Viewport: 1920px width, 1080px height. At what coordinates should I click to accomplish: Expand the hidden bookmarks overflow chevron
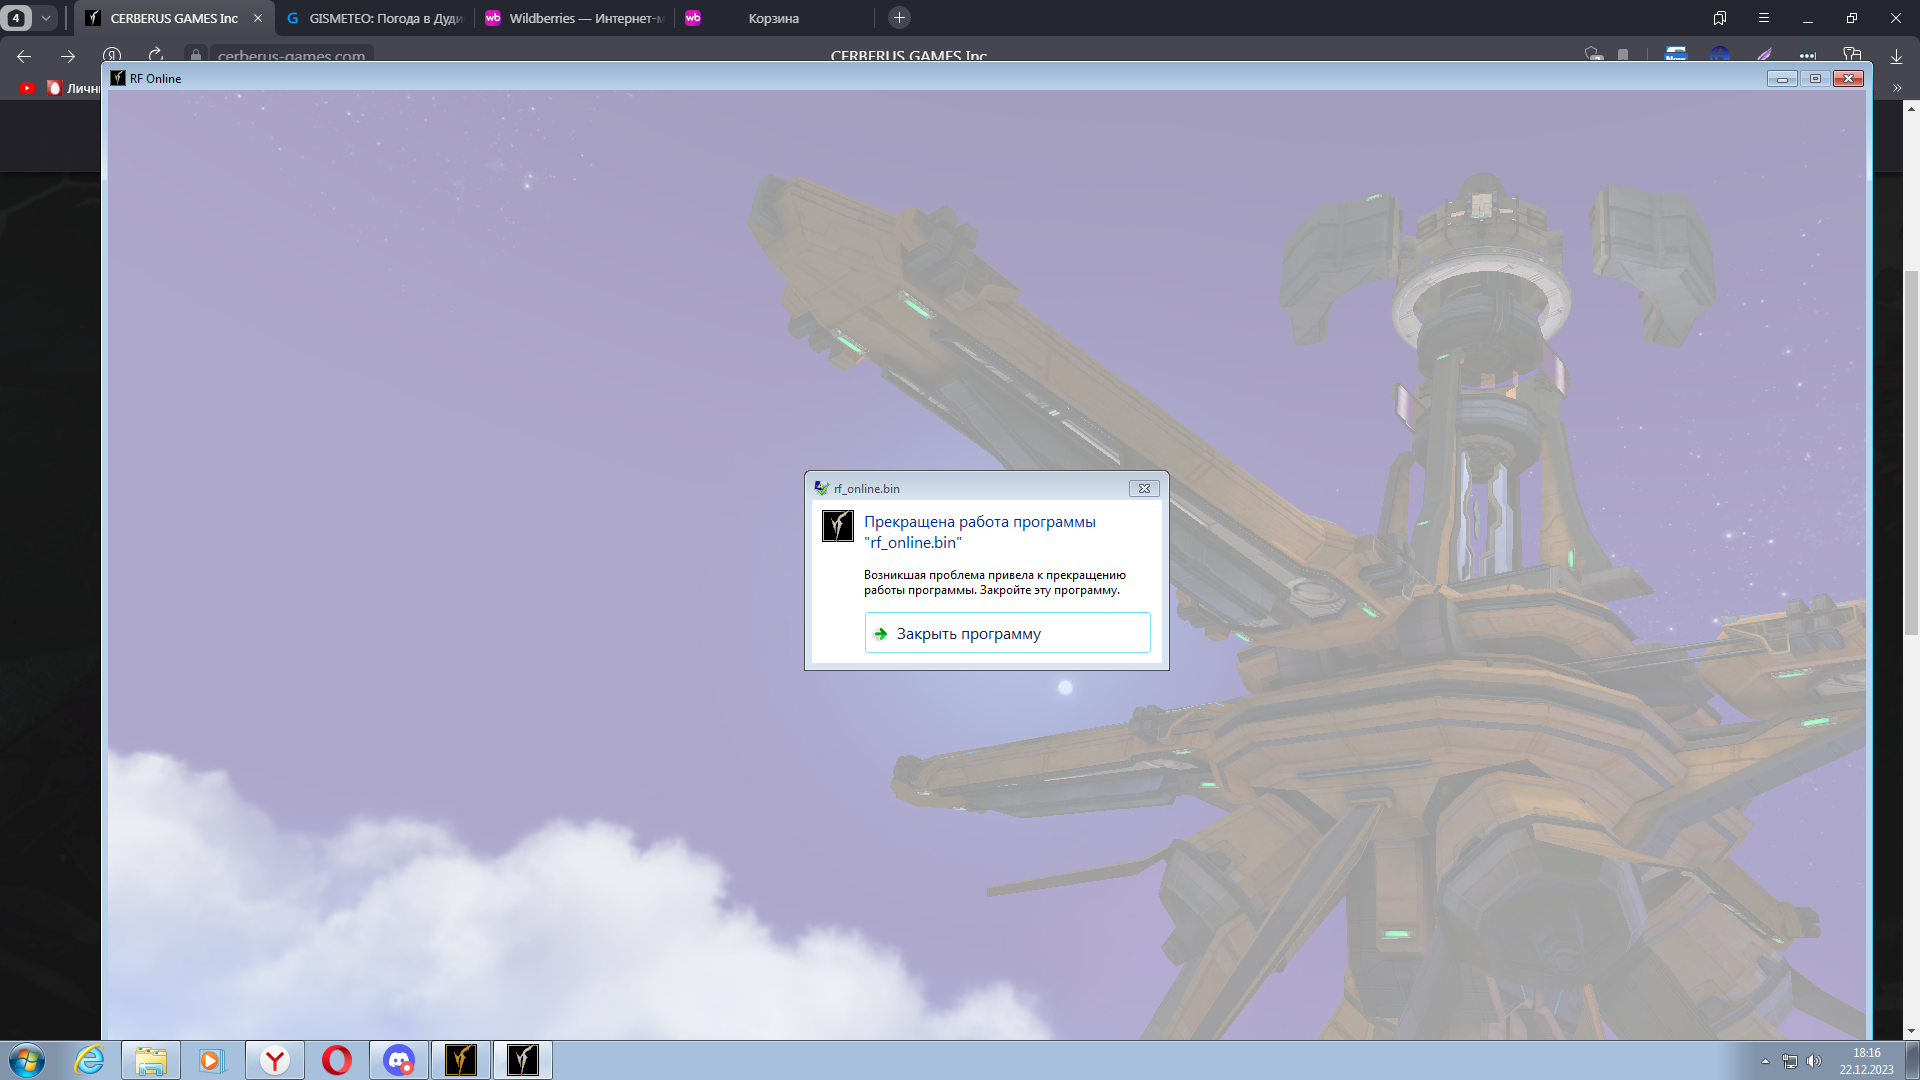click(x=1897, y=88)
